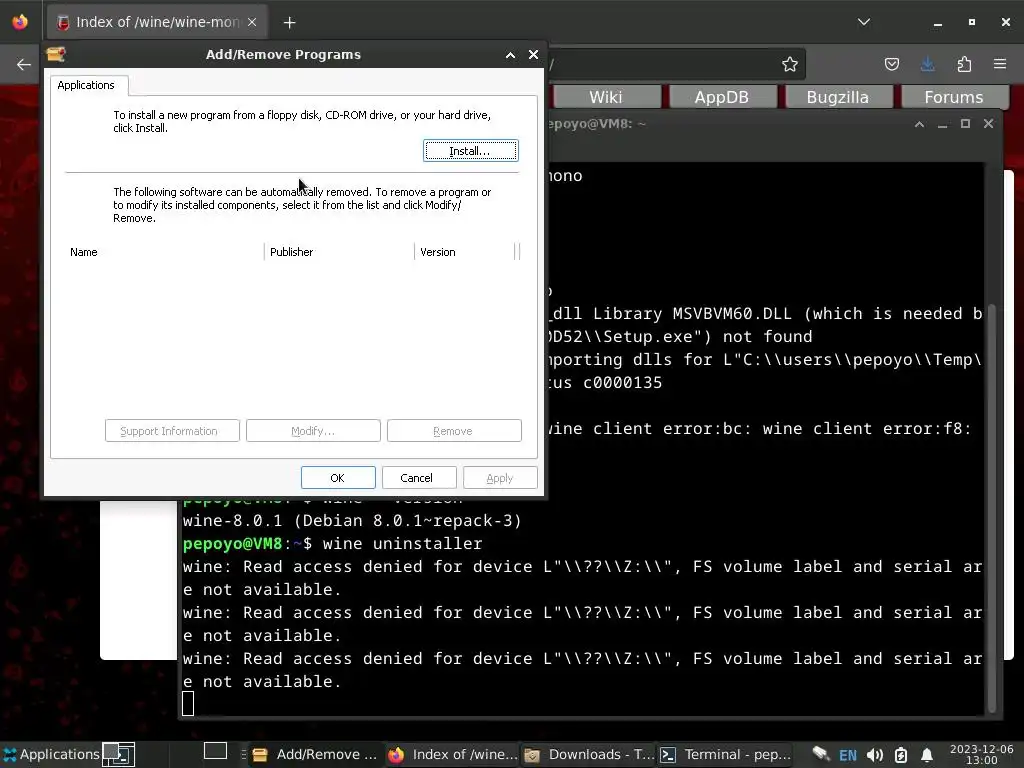Open Add/Remove Programs window menu icon
1024x768 pixels.
(56, 54)
